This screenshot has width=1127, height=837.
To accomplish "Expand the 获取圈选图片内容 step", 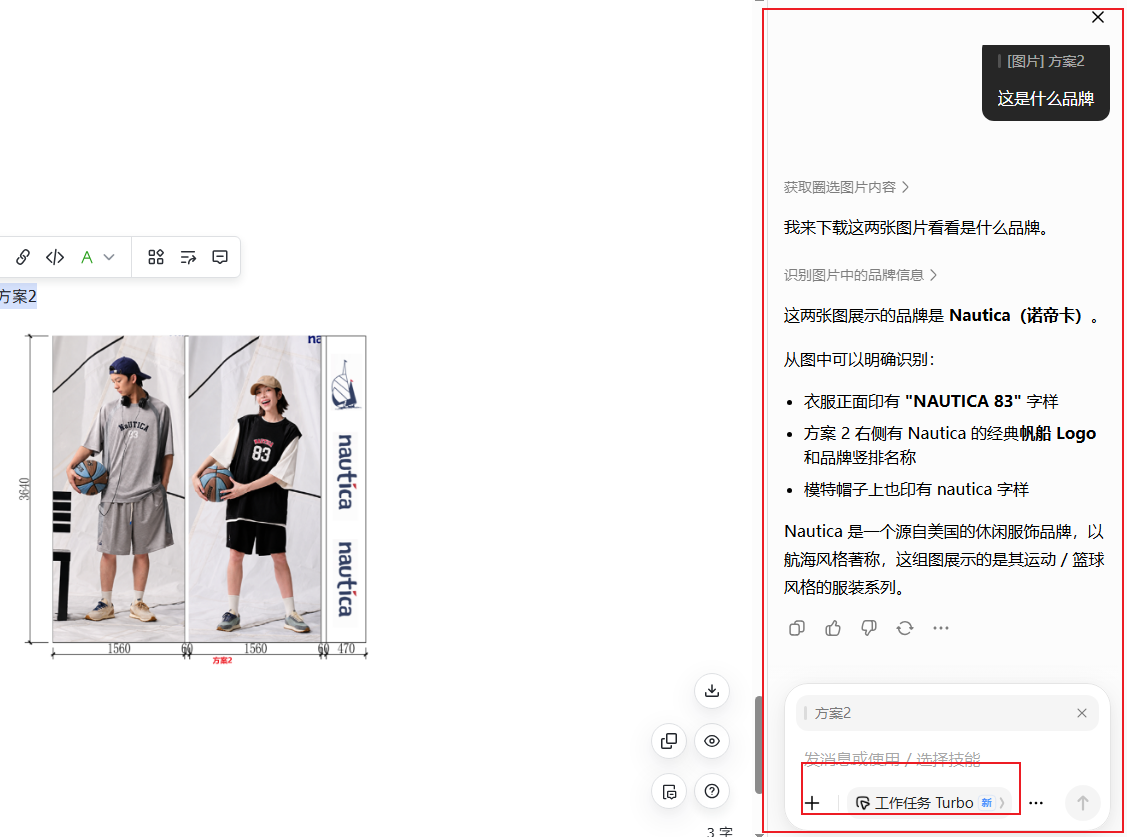I will point(846,188).
